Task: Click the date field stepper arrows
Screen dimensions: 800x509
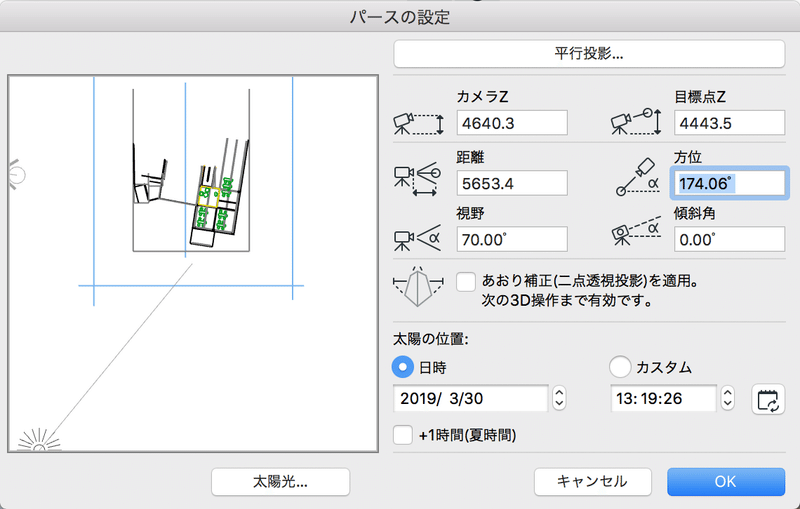Action: [560, 398]
